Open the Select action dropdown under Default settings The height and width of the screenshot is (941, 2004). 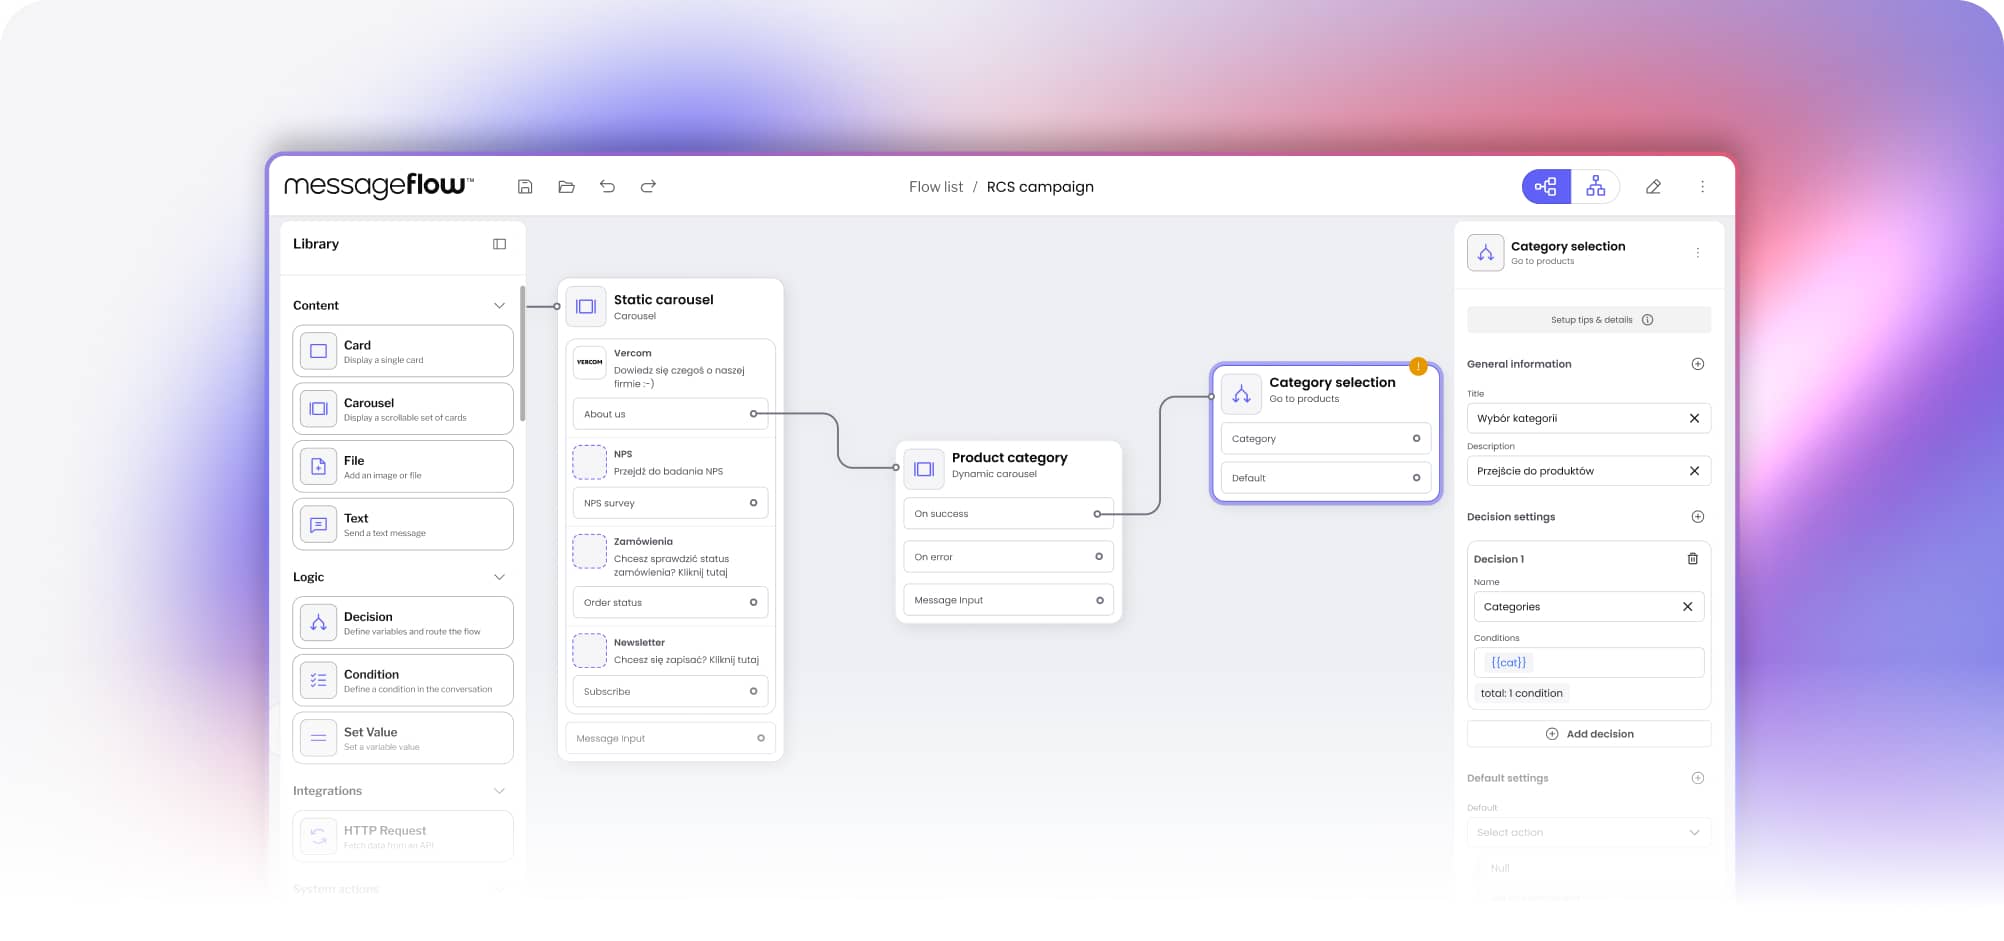(1588, 831)
